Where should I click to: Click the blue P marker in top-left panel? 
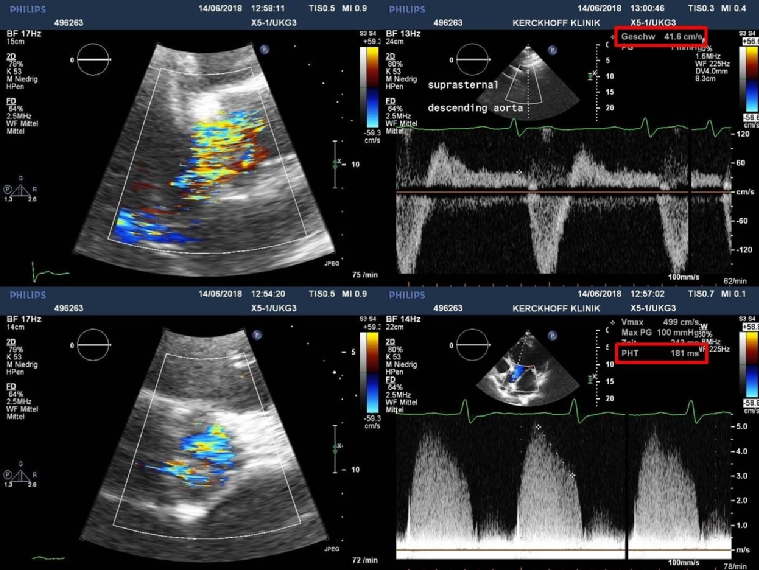(x=260, y=47)
